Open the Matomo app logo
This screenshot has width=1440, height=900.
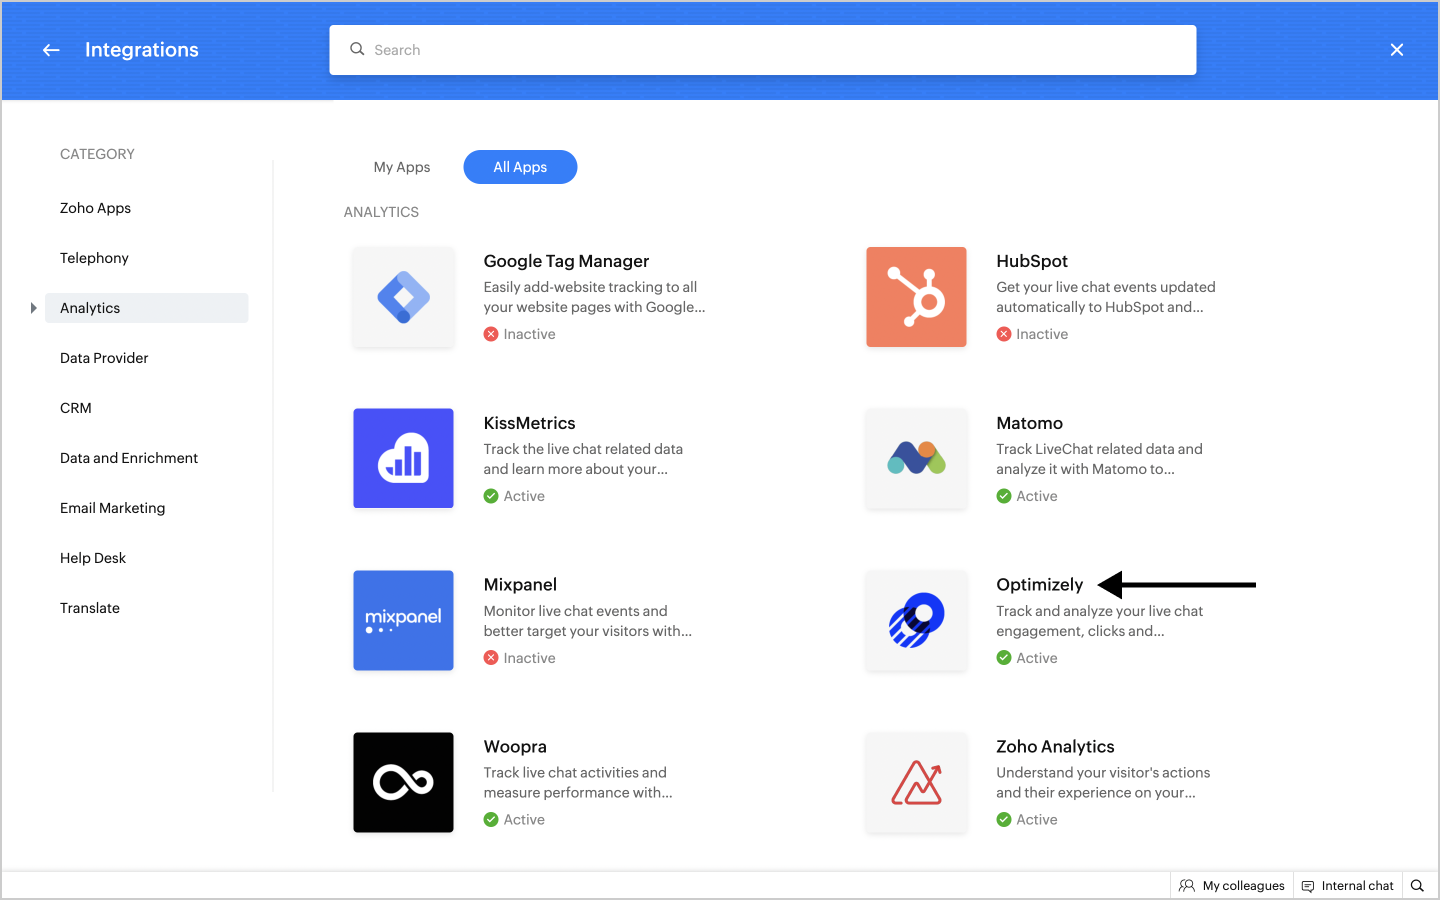click(916, 458)
